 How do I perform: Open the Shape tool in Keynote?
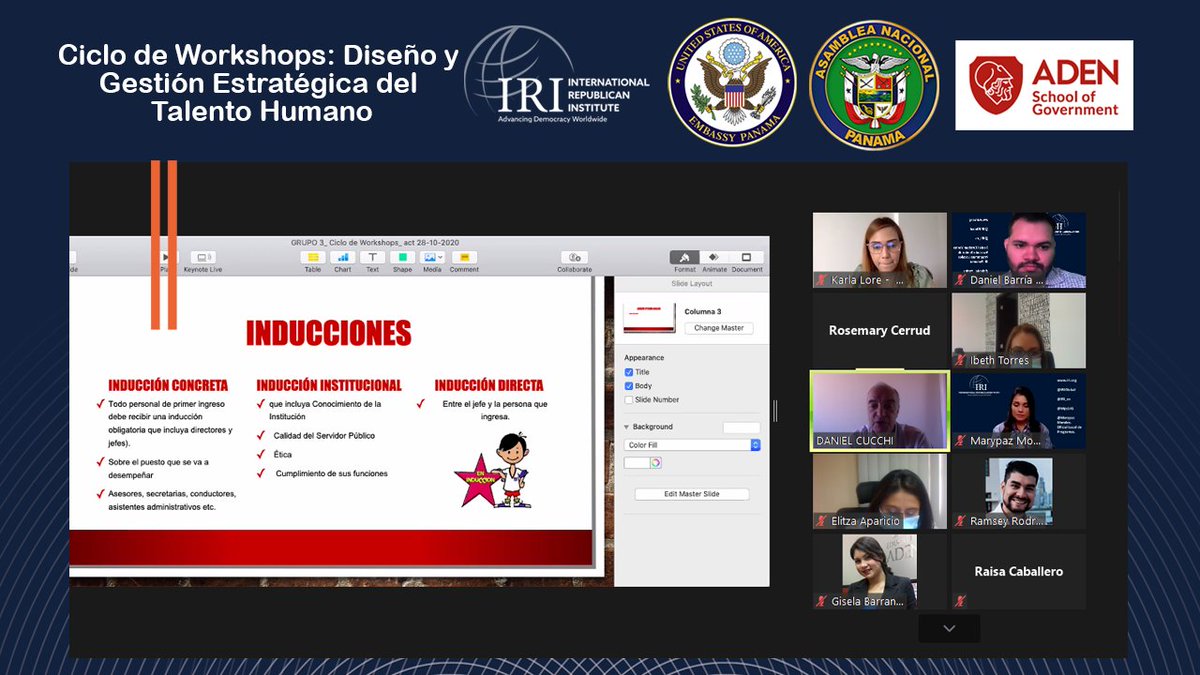click(x=402, y=258)
